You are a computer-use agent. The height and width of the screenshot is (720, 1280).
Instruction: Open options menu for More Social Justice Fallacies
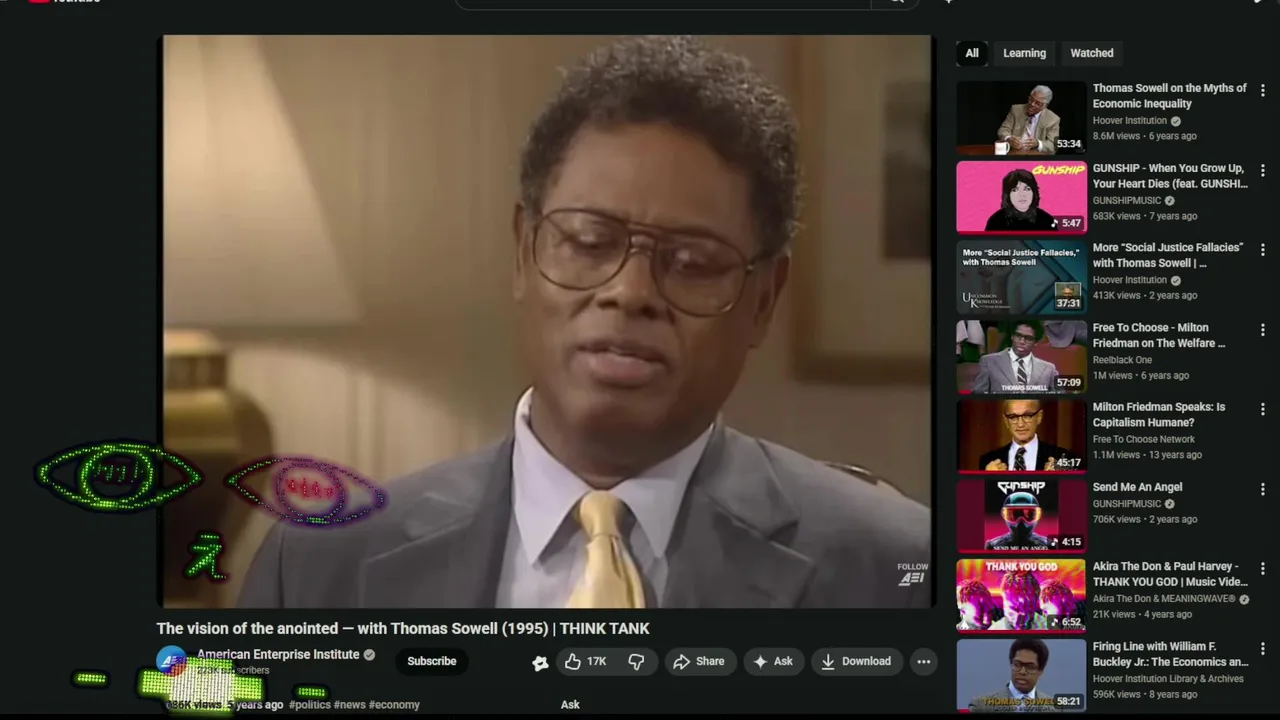(x=1263, y=249)
